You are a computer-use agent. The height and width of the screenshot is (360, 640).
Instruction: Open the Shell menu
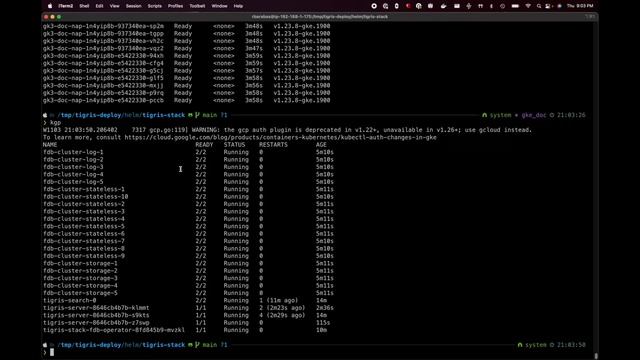coord(84,6)
